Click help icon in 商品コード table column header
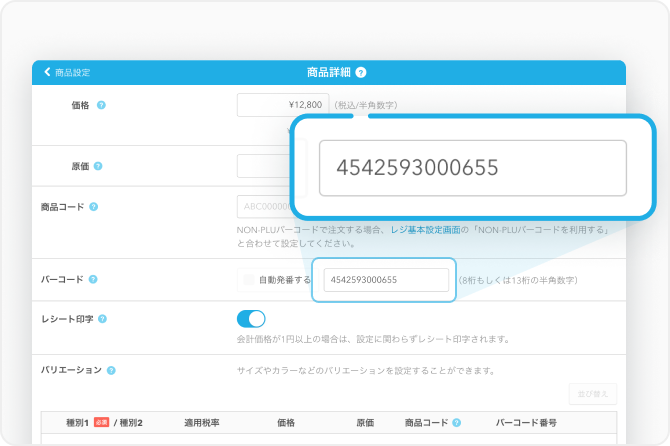The width and height of the screenshot is (670, 446). pyautogui.click(x=456, y=423)
